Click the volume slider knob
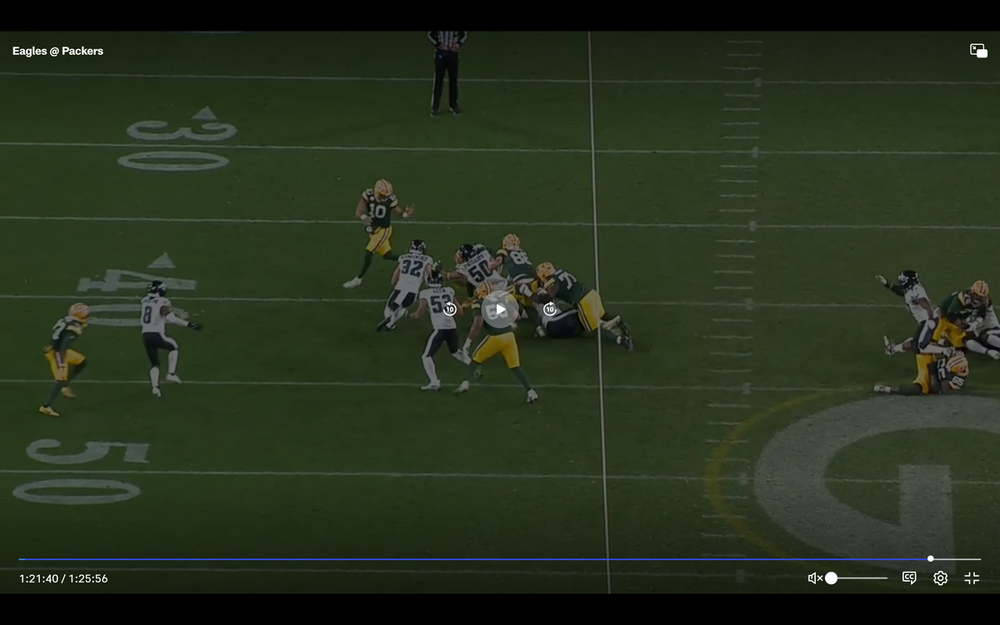1000x625 pixels. (x=831, y=578)
